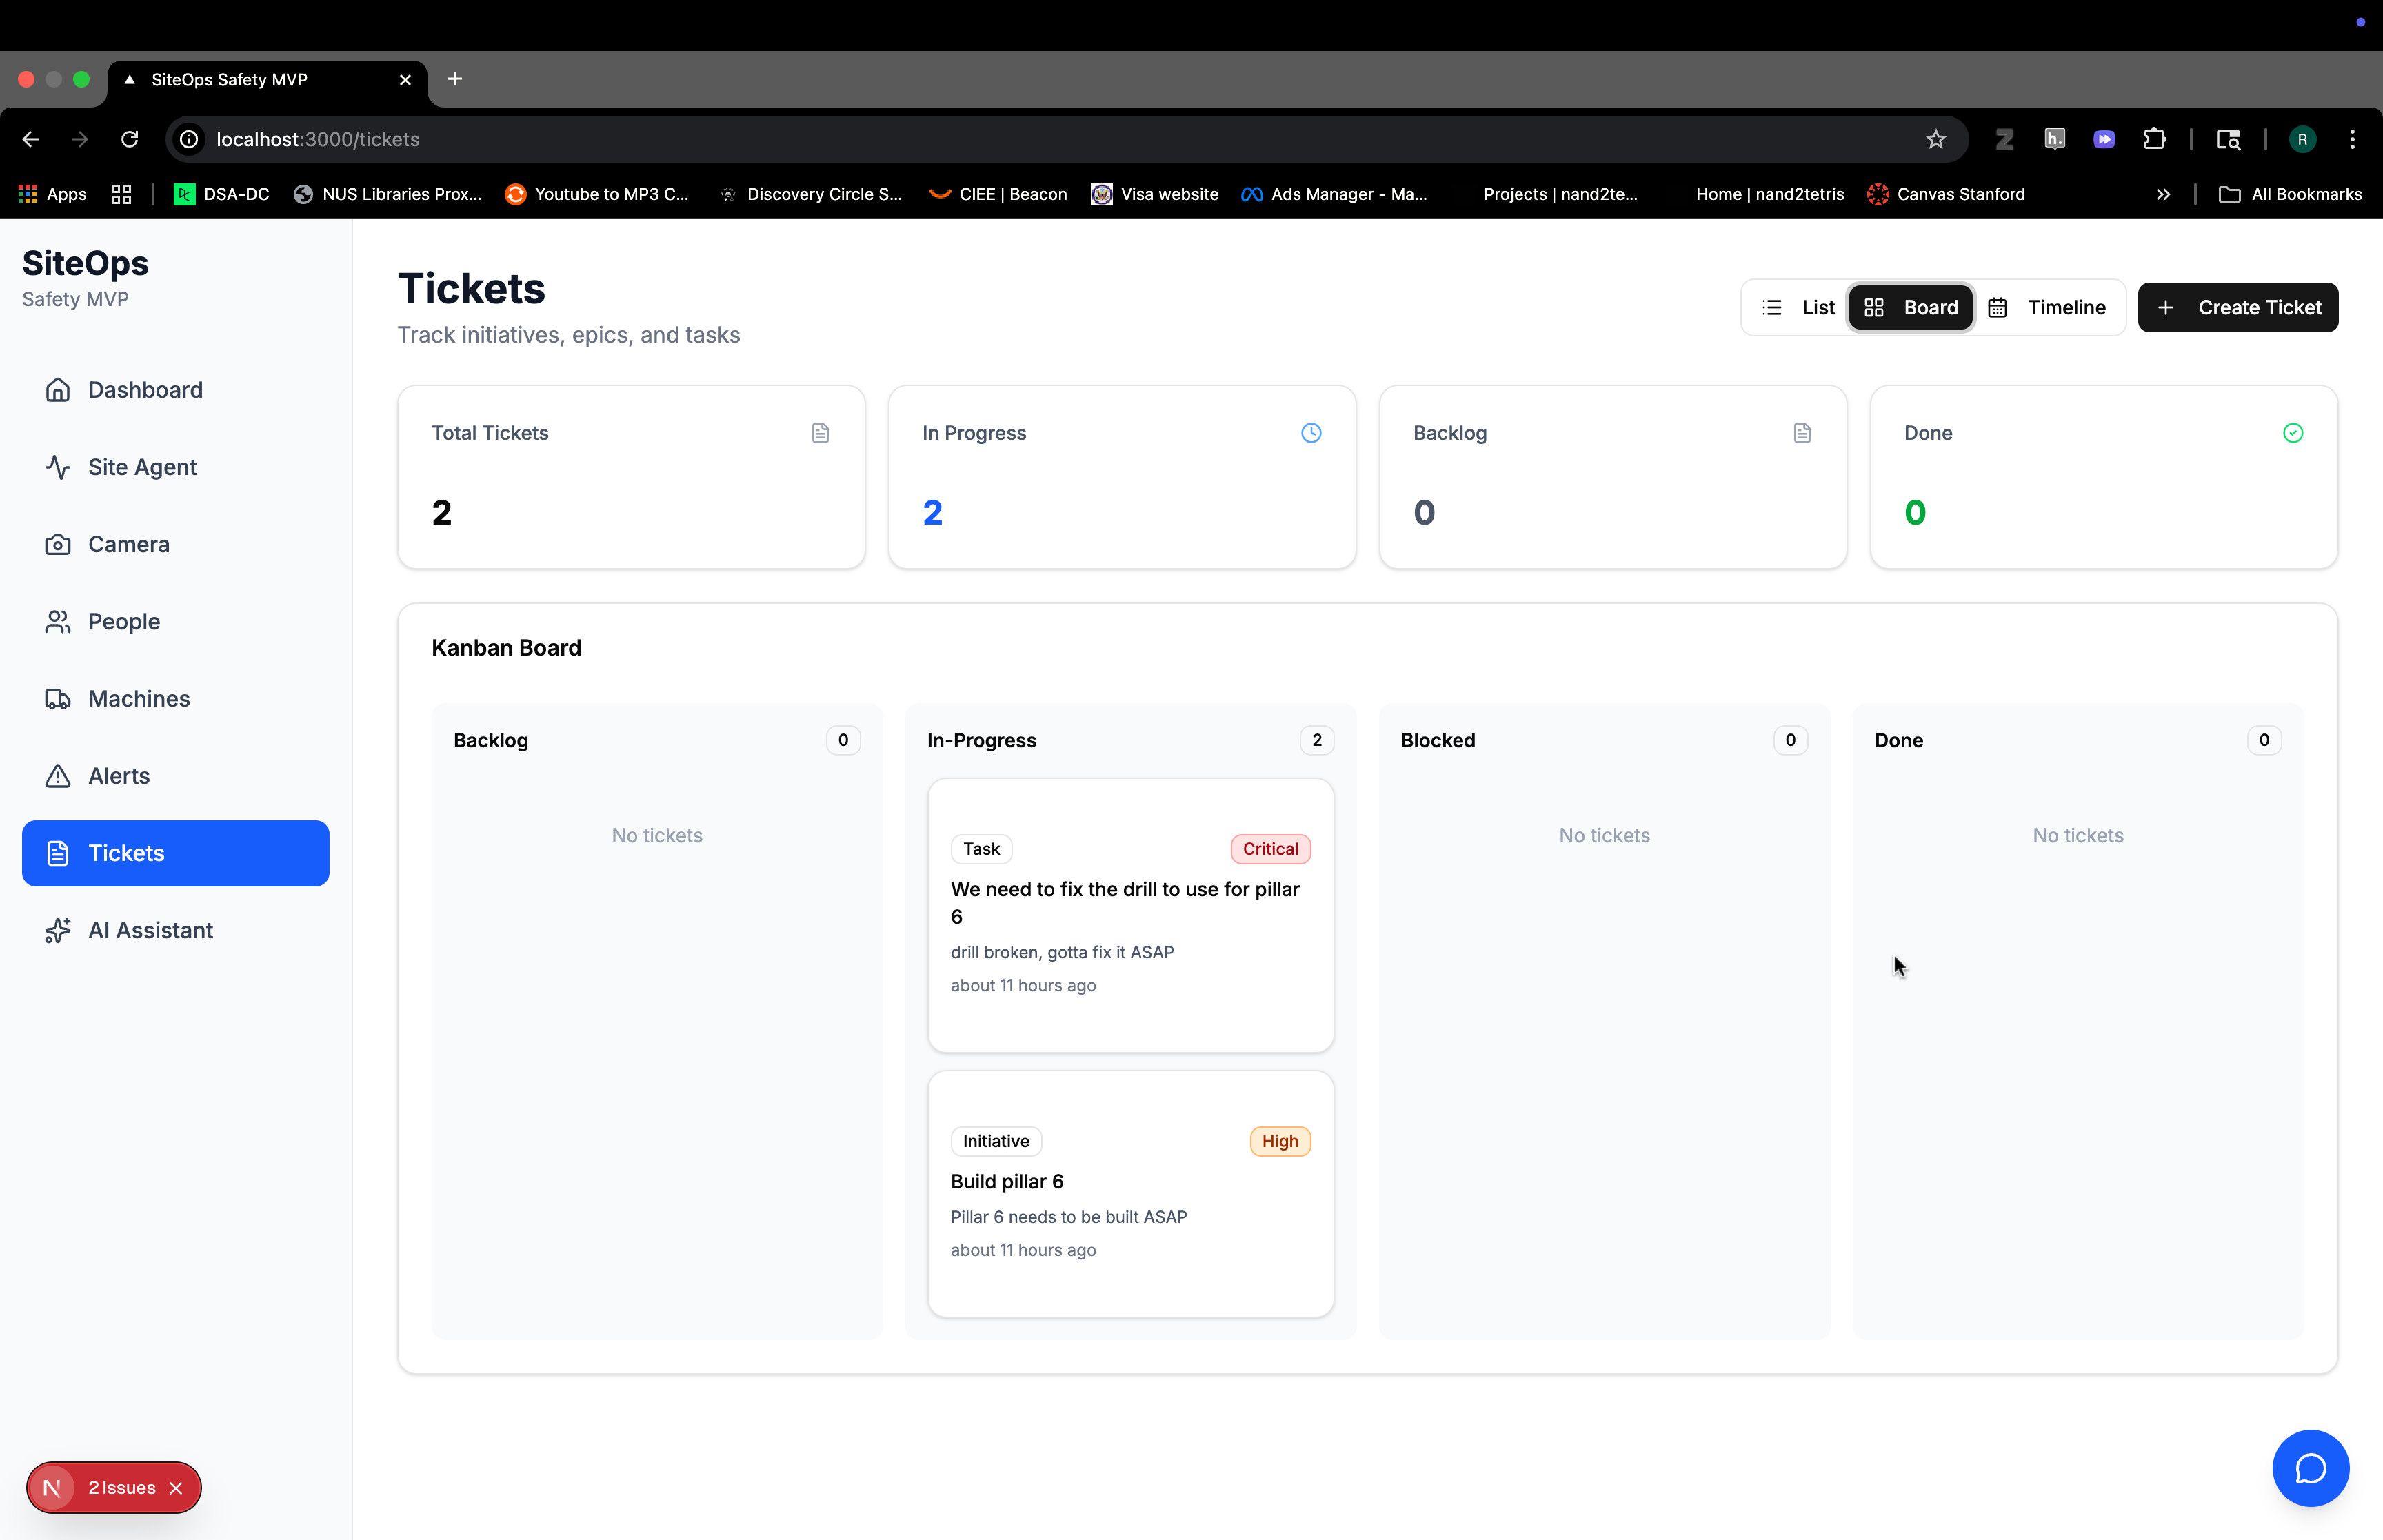Launch AI Assistant via the sparkle icon

click(58, 930)
